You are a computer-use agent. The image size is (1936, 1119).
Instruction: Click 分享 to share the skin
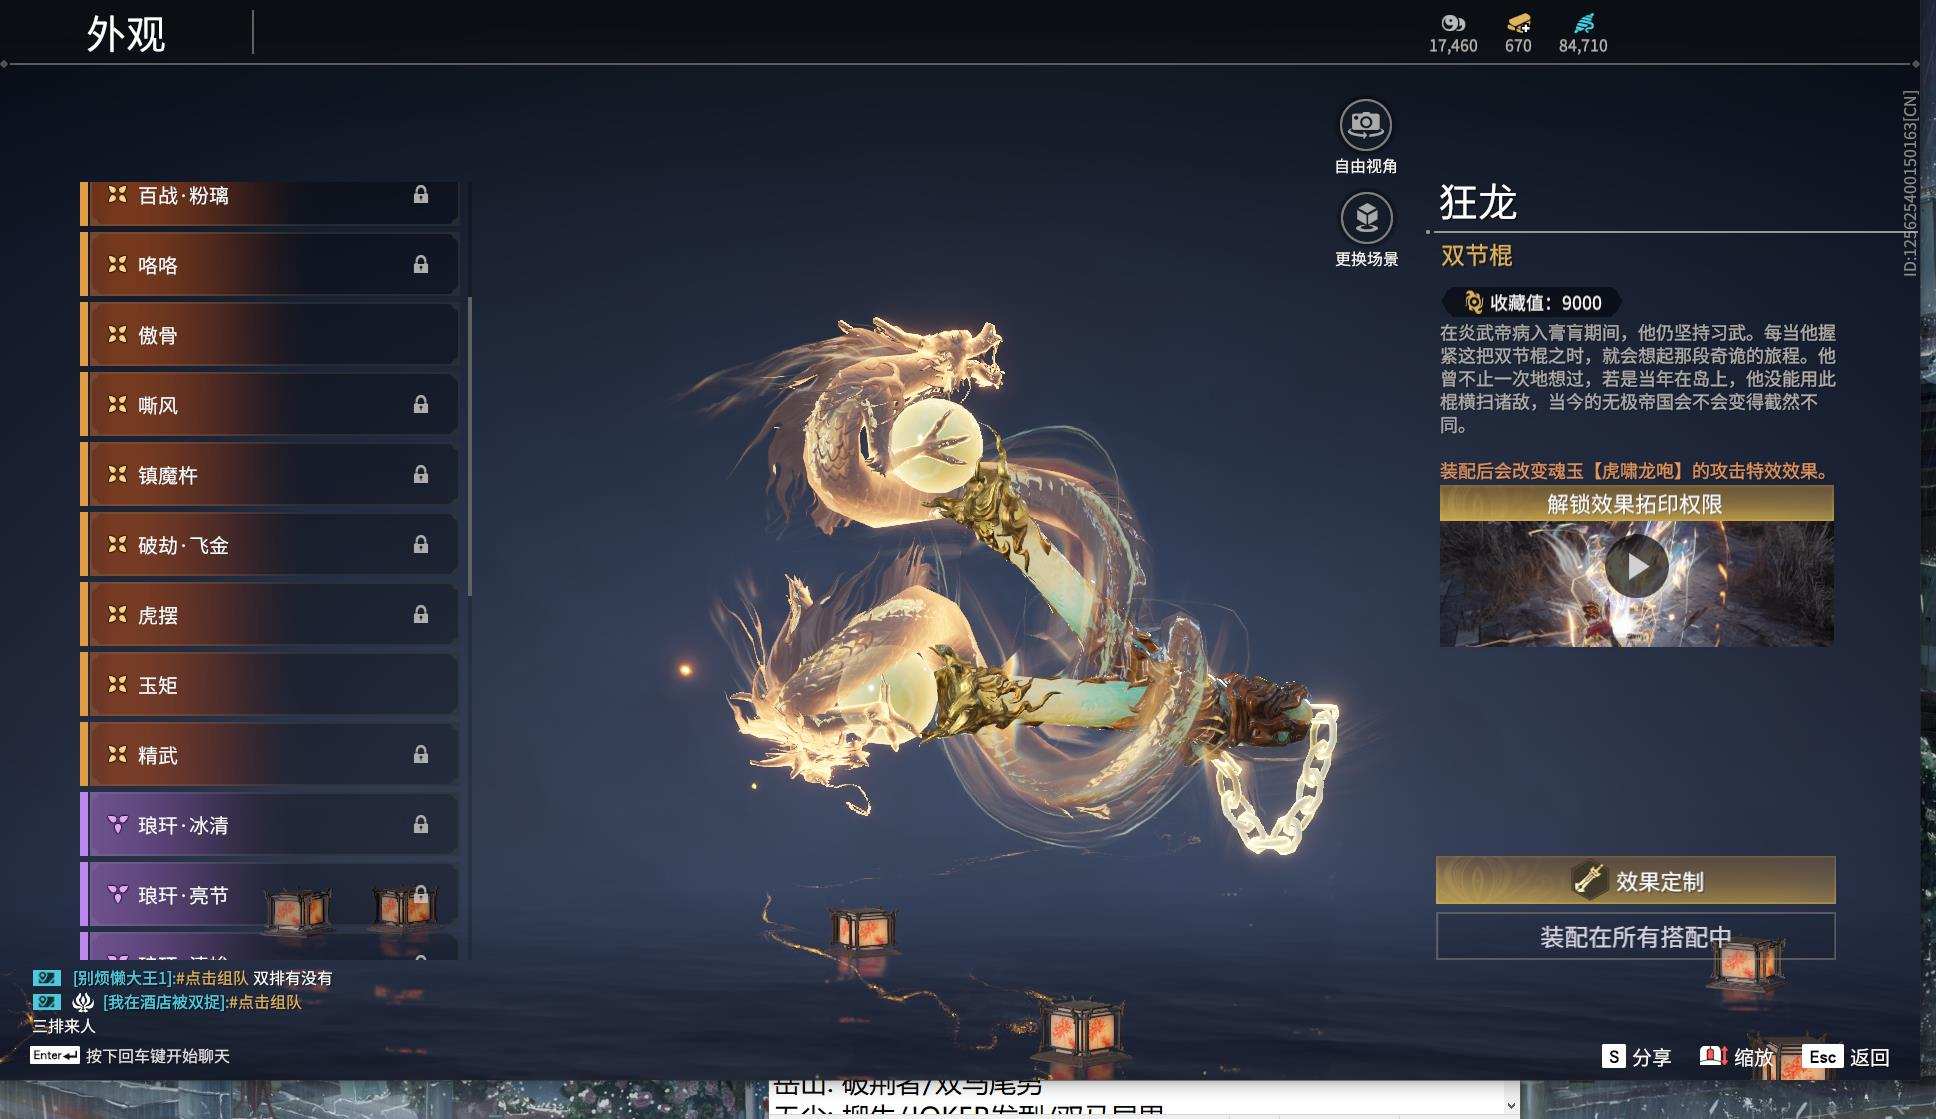point(1651,1057)
